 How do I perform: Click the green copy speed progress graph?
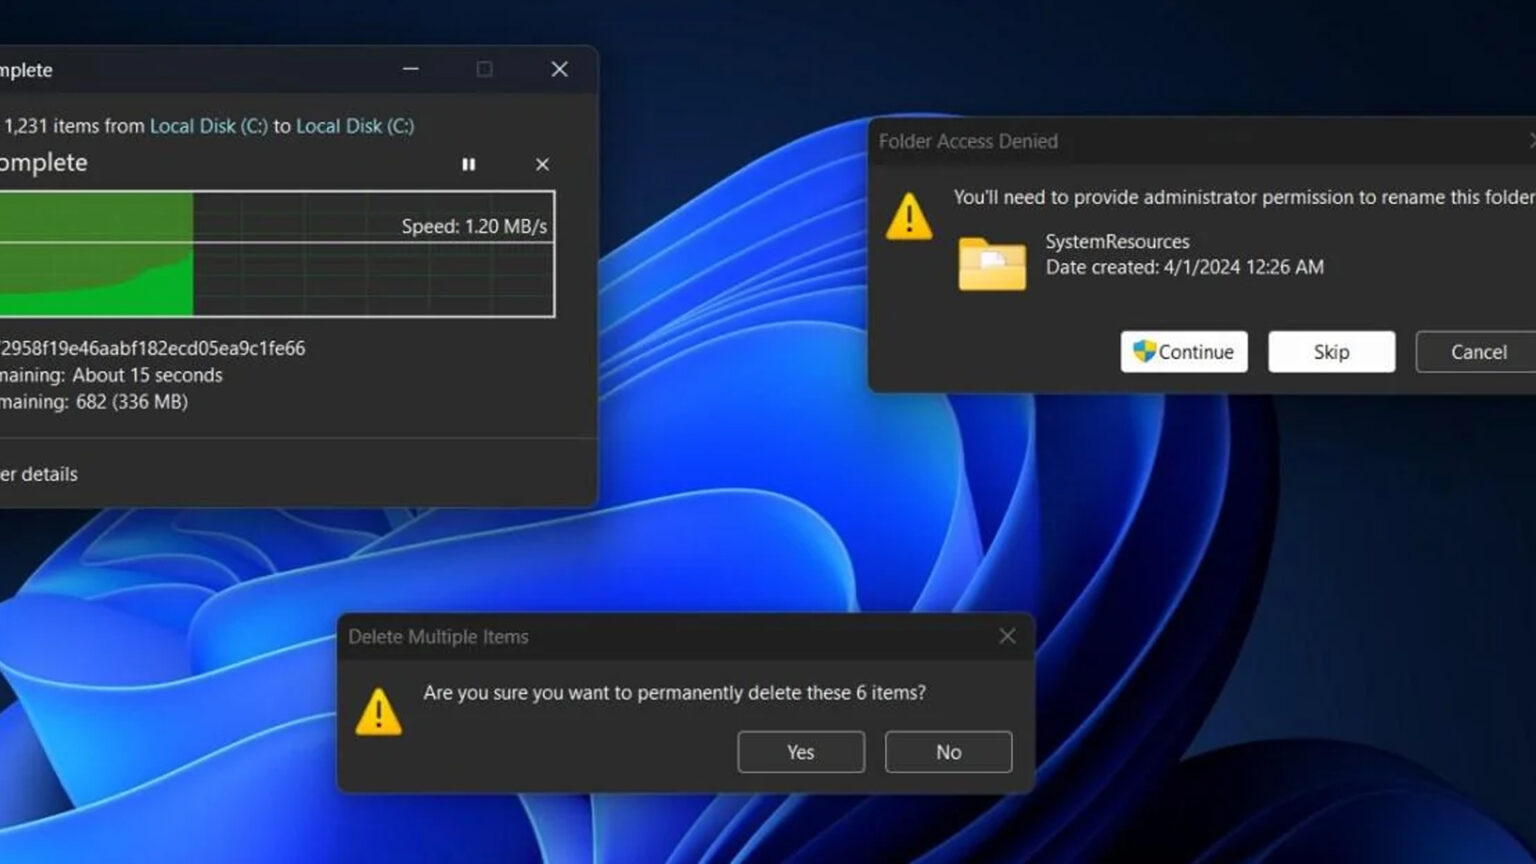click(x=276, y=254)
